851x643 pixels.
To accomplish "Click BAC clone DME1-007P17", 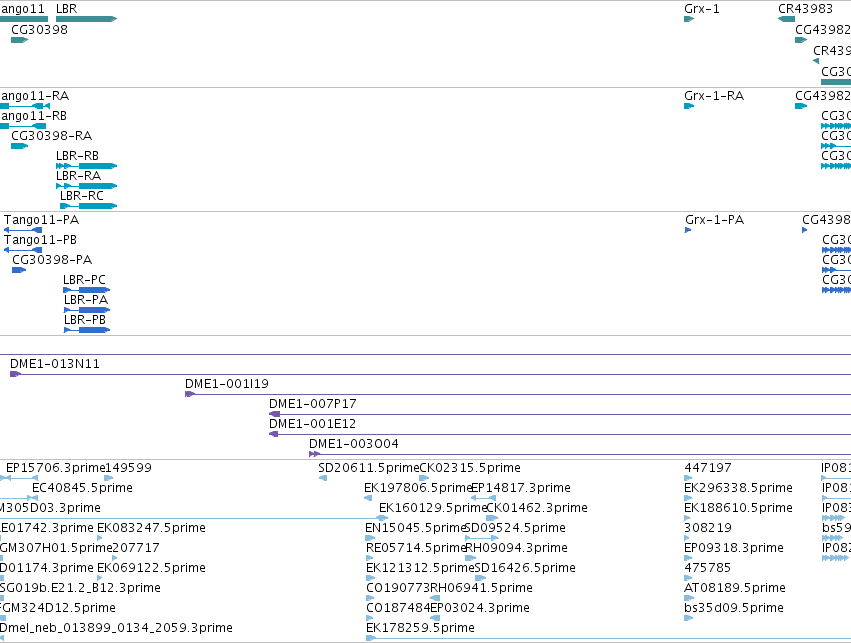I will (313, 404).
